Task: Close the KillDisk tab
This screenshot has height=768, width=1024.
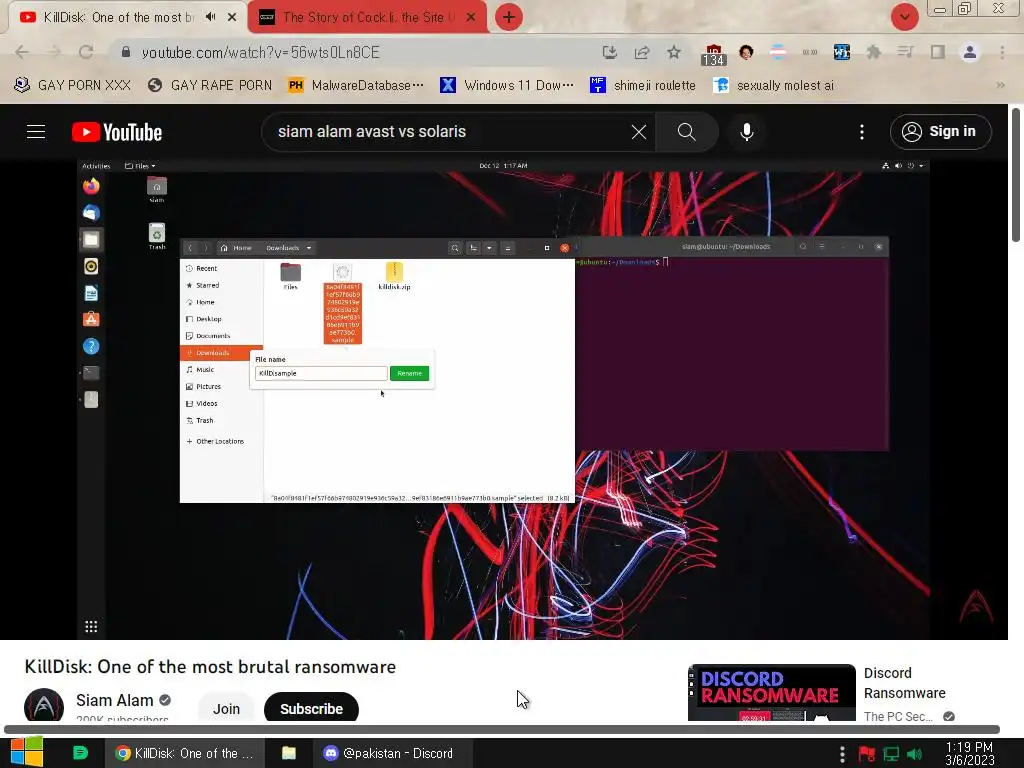Action: click(x=232, y=17)
